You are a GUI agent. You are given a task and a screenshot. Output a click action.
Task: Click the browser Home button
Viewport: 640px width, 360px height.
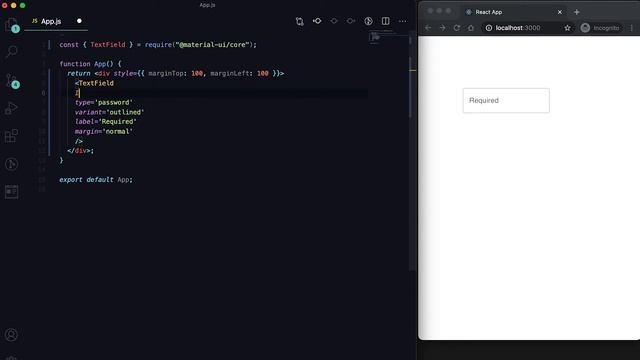click(x=471, y=28)
